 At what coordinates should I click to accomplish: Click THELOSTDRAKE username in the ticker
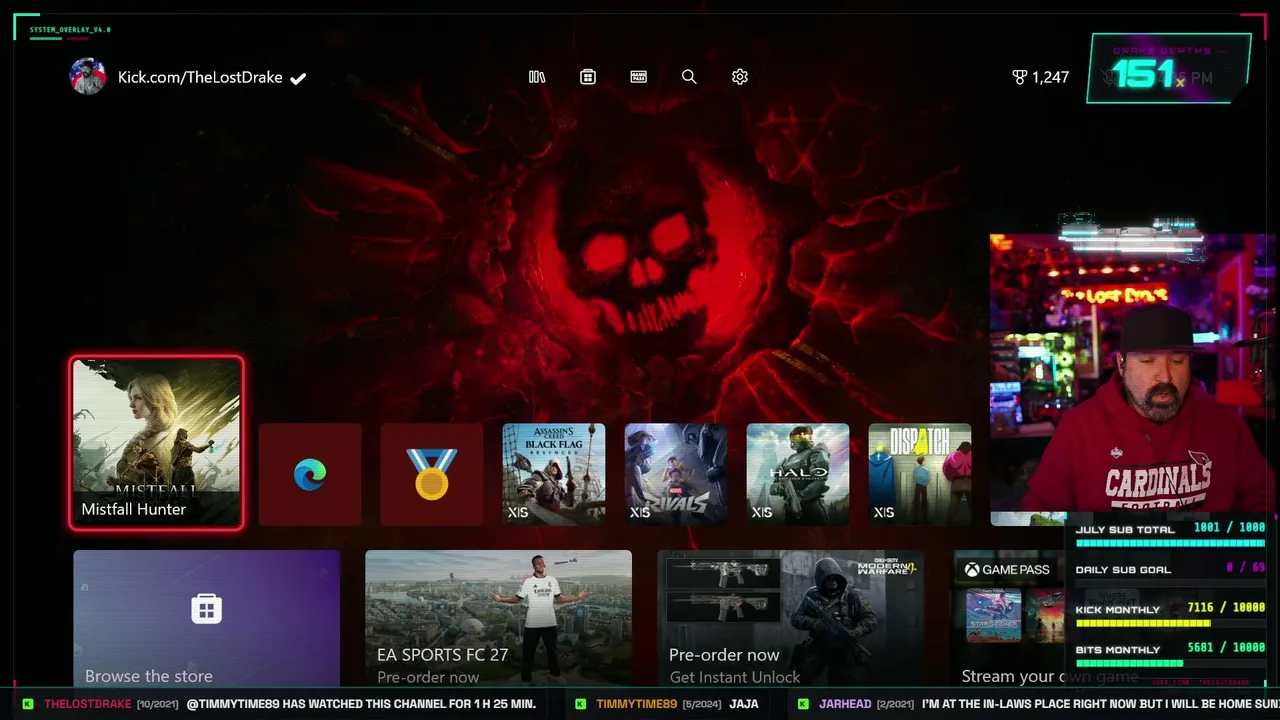click(88, 704)
